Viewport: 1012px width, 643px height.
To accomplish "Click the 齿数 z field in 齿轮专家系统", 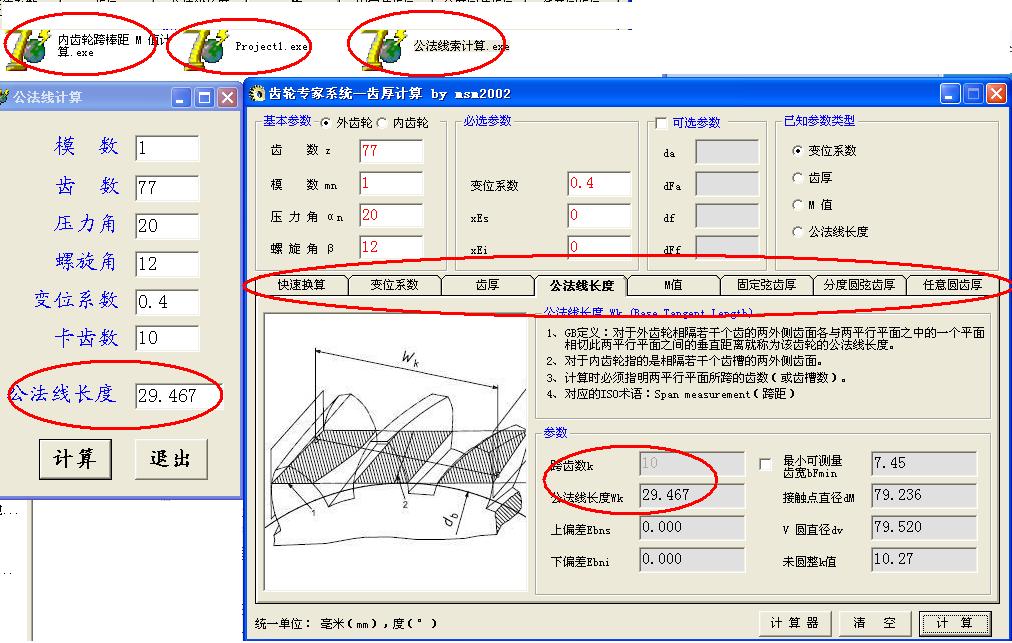I will (391, 151).
